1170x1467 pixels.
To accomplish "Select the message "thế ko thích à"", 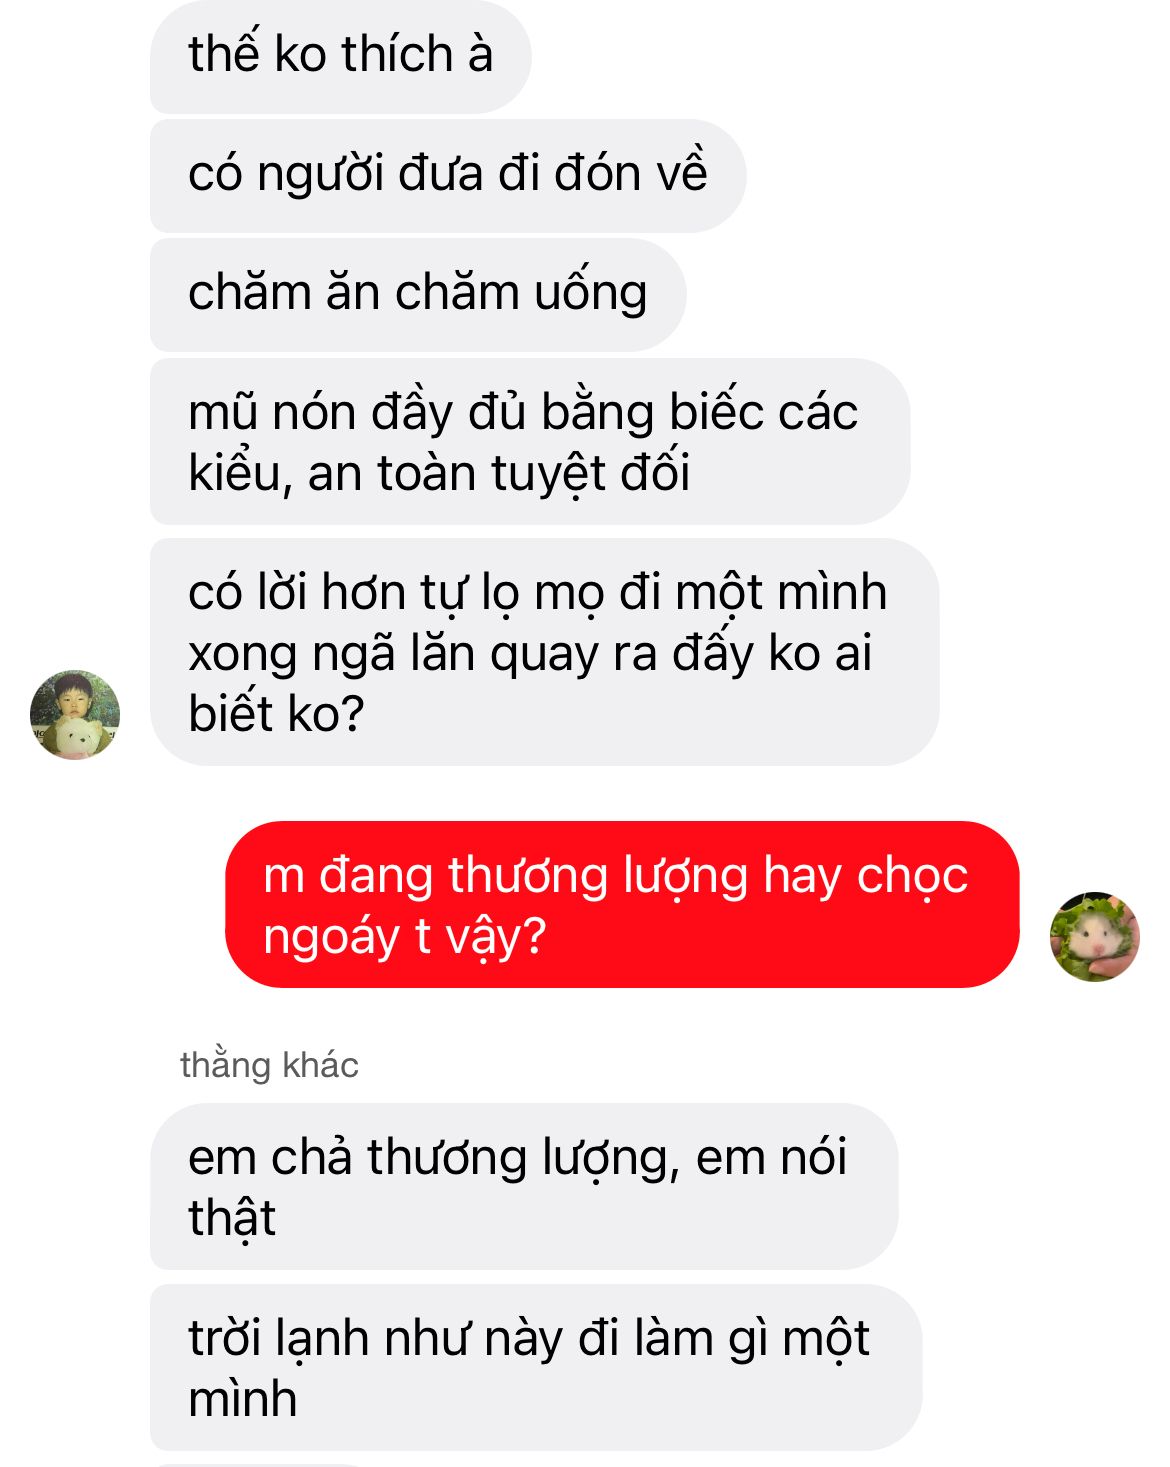I will coord(340,56).
